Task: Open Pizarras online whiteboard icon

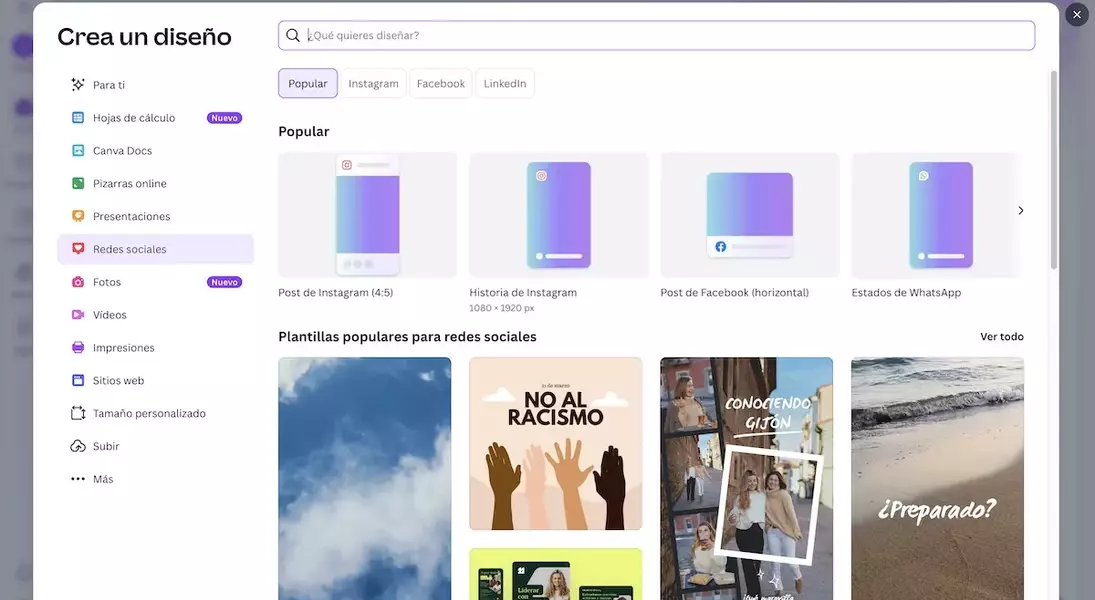Action: click(78, 184)
